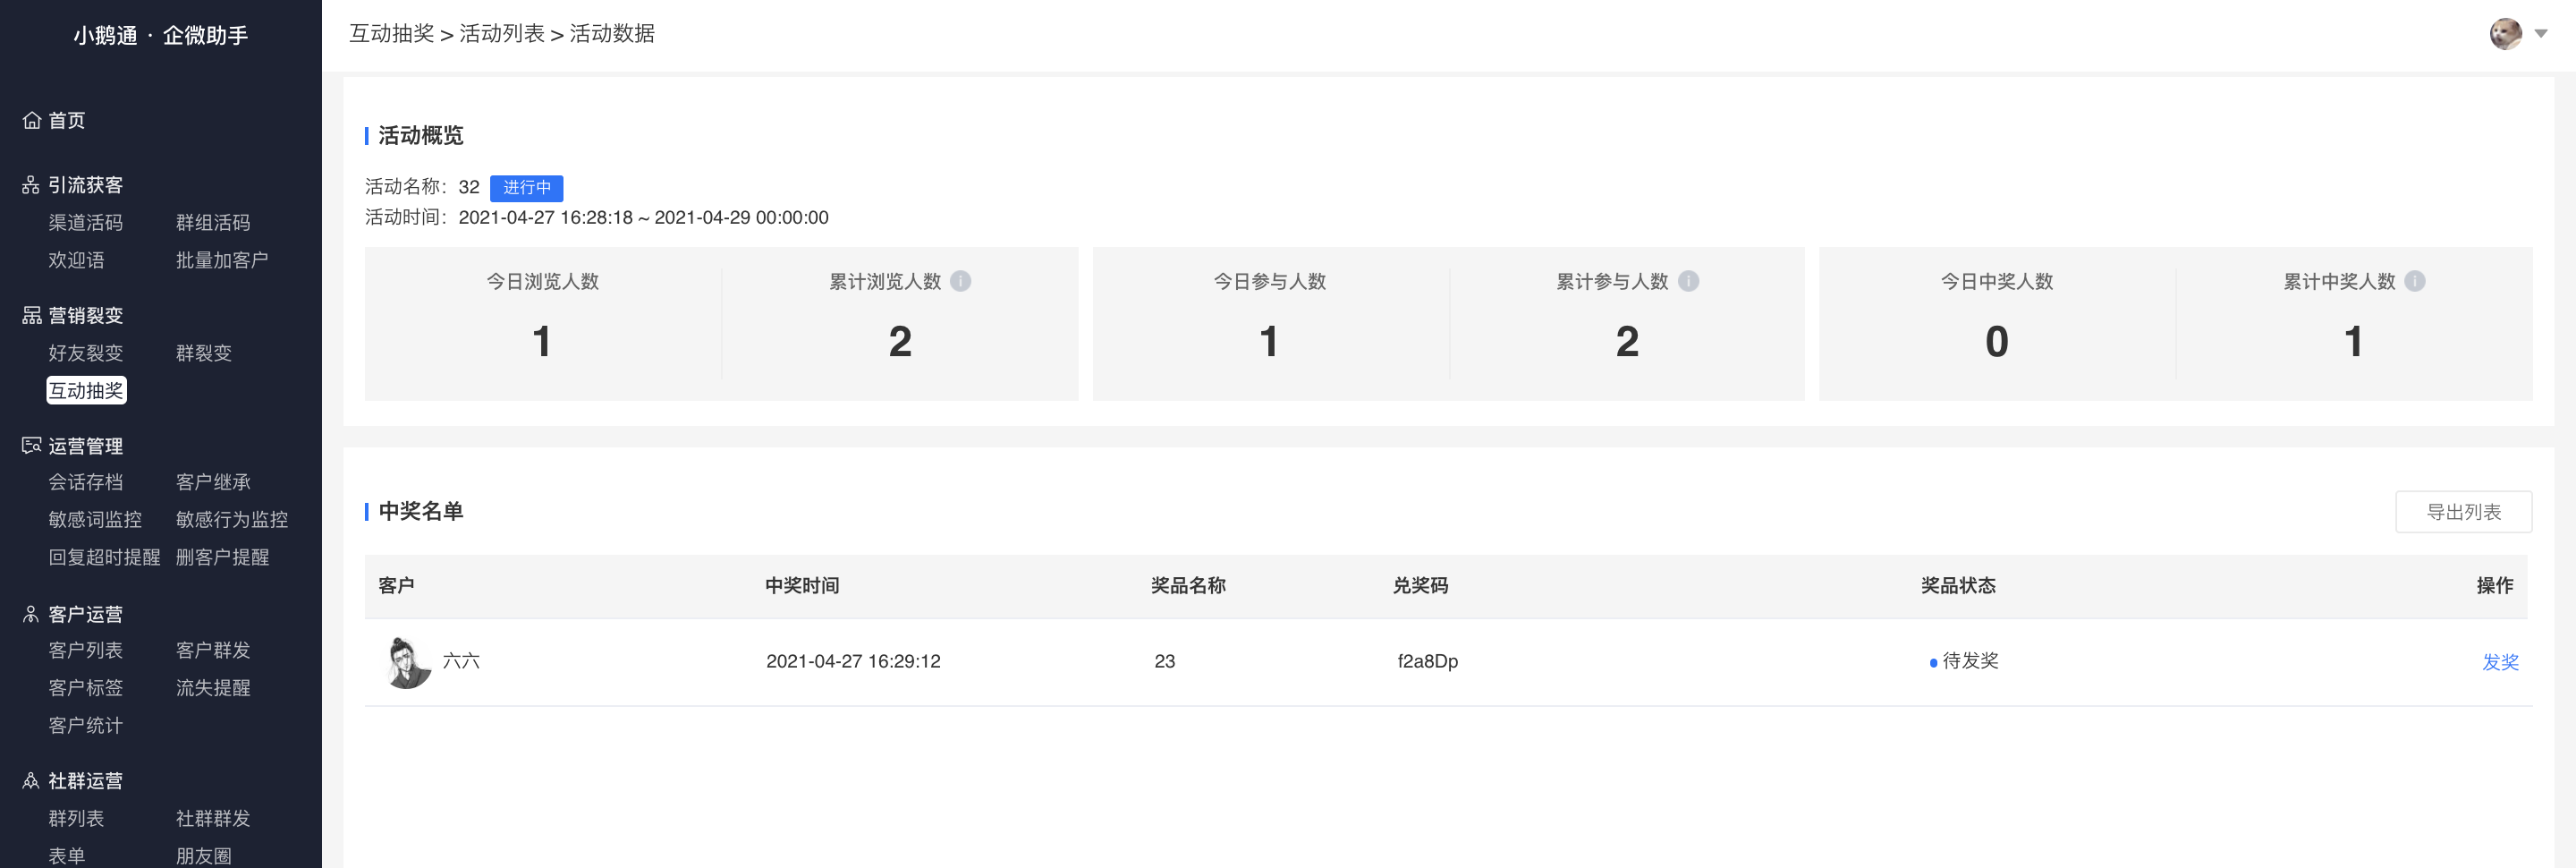
Task: Open 客户标签 menu item
Action: point(86,688)
